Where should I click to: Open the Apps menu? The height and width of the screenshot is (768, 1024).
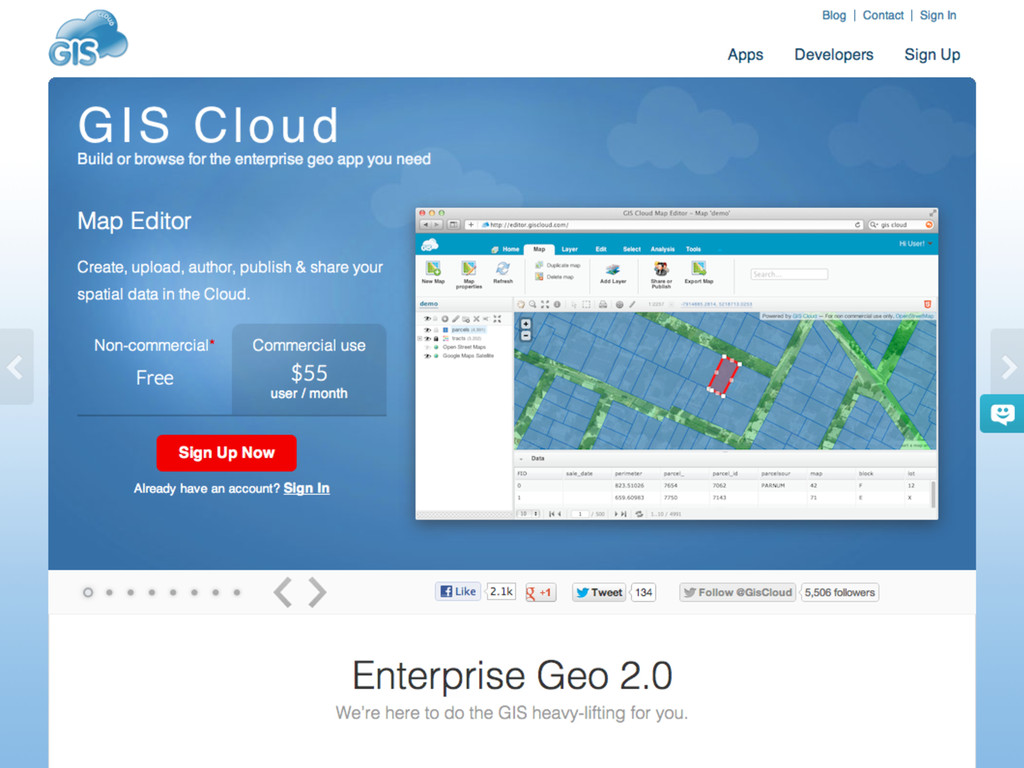click(745, 55)
